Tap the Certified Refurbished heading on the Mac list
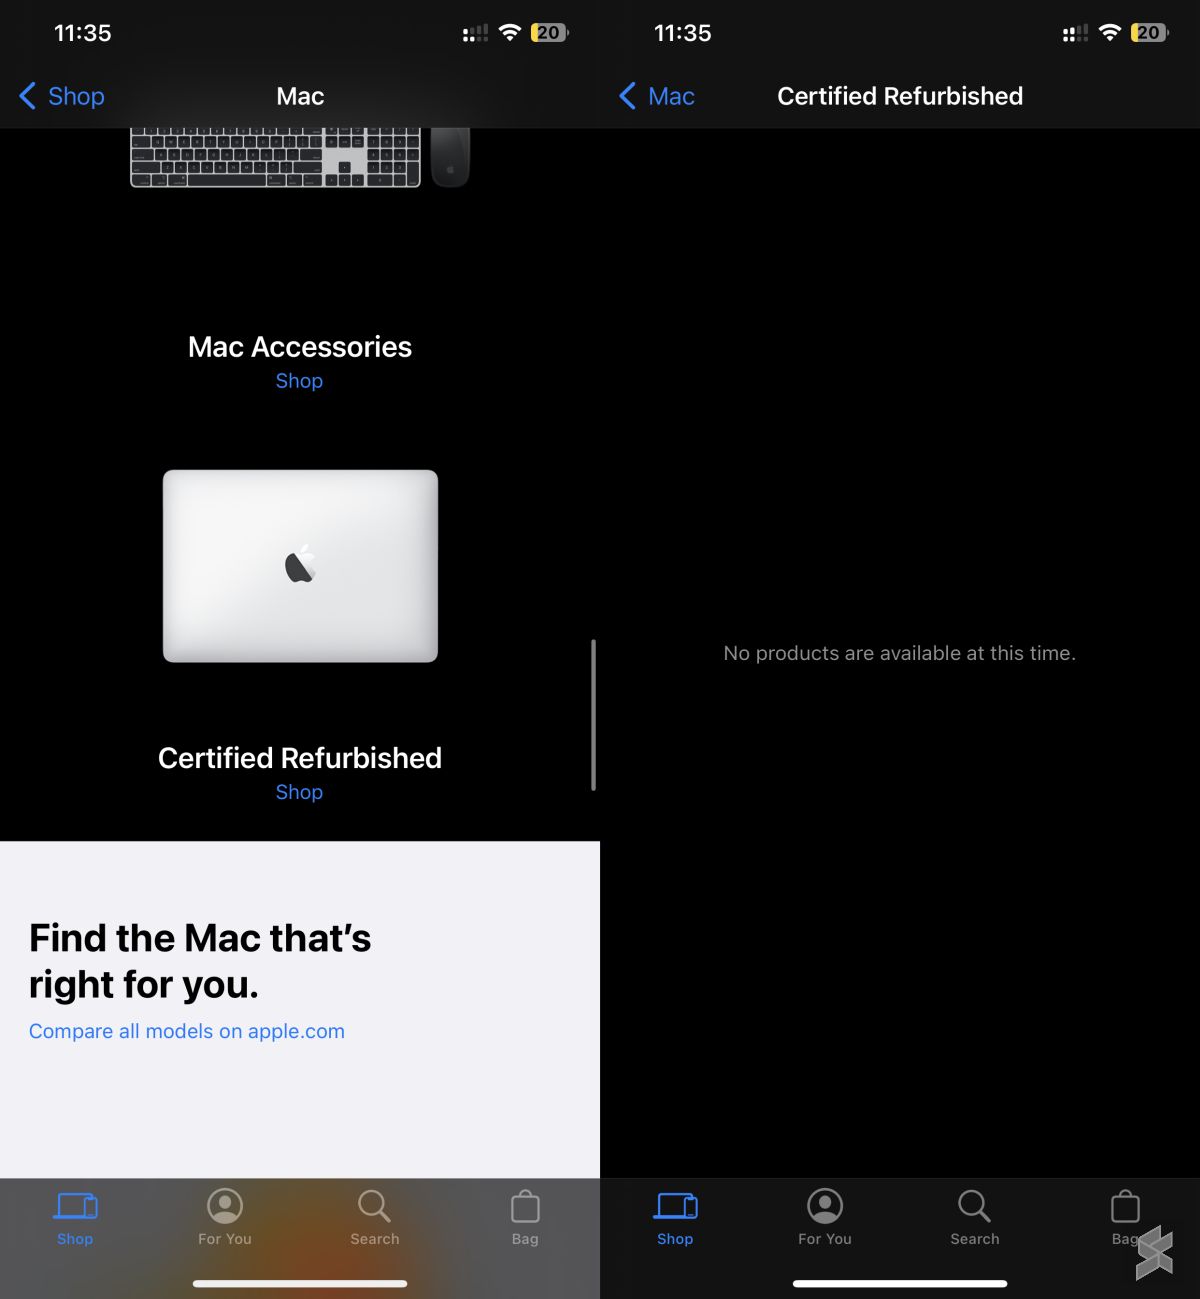Viewport: 1200px width, 1299px height. click(x=300, y=758)
